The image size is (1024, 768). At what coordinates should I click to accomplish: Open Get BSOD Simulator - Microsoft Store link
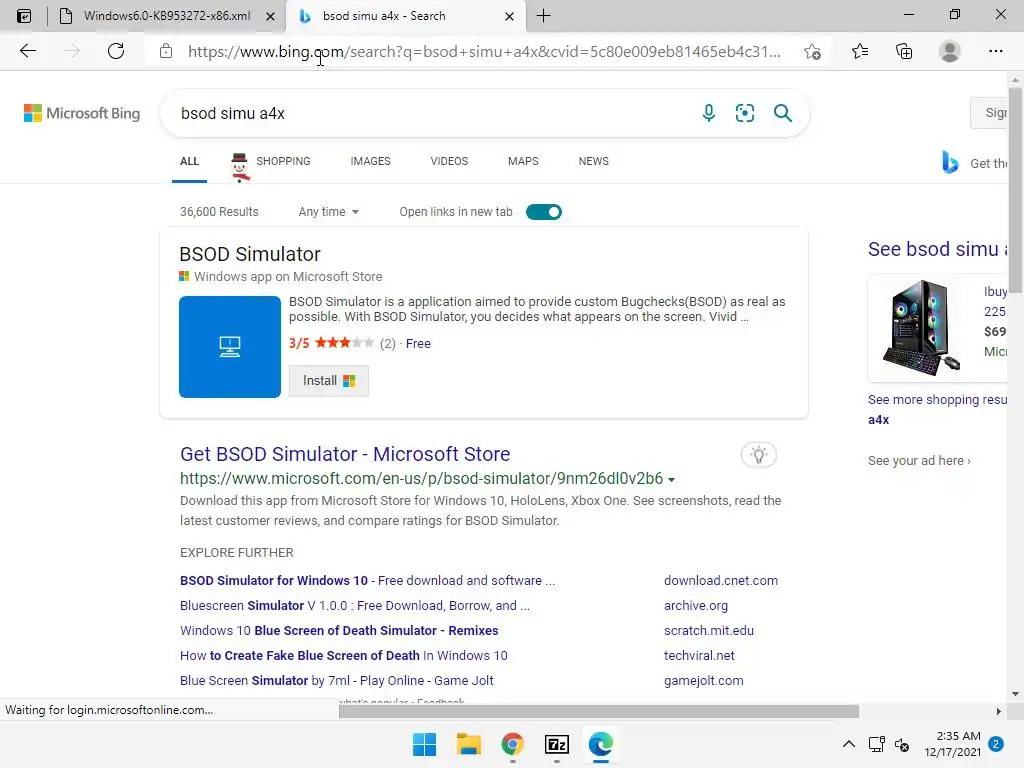pyautogui.click(x=345, y=454)
